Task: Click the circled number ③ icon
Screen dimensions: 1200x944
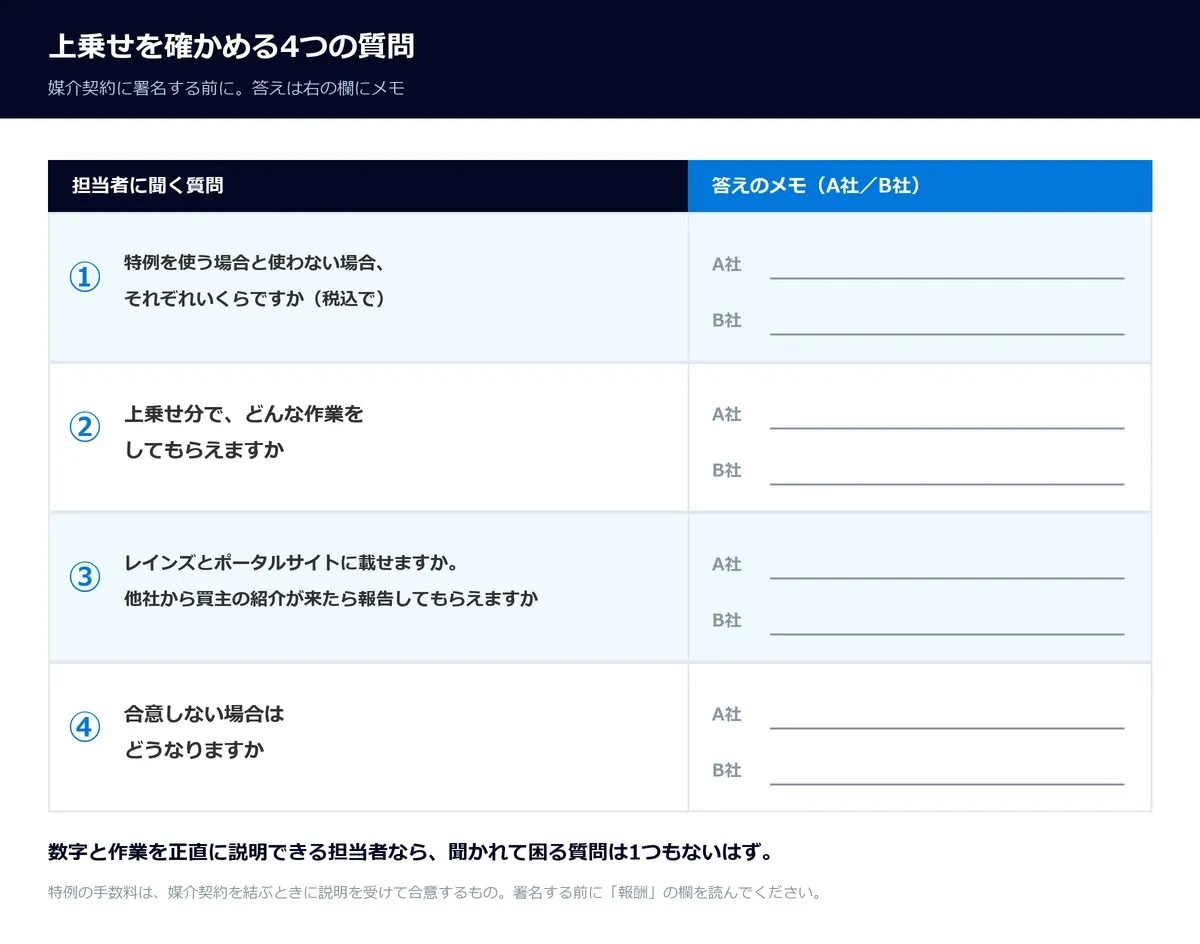Action: pyautogui.click(x=85, y=578)
